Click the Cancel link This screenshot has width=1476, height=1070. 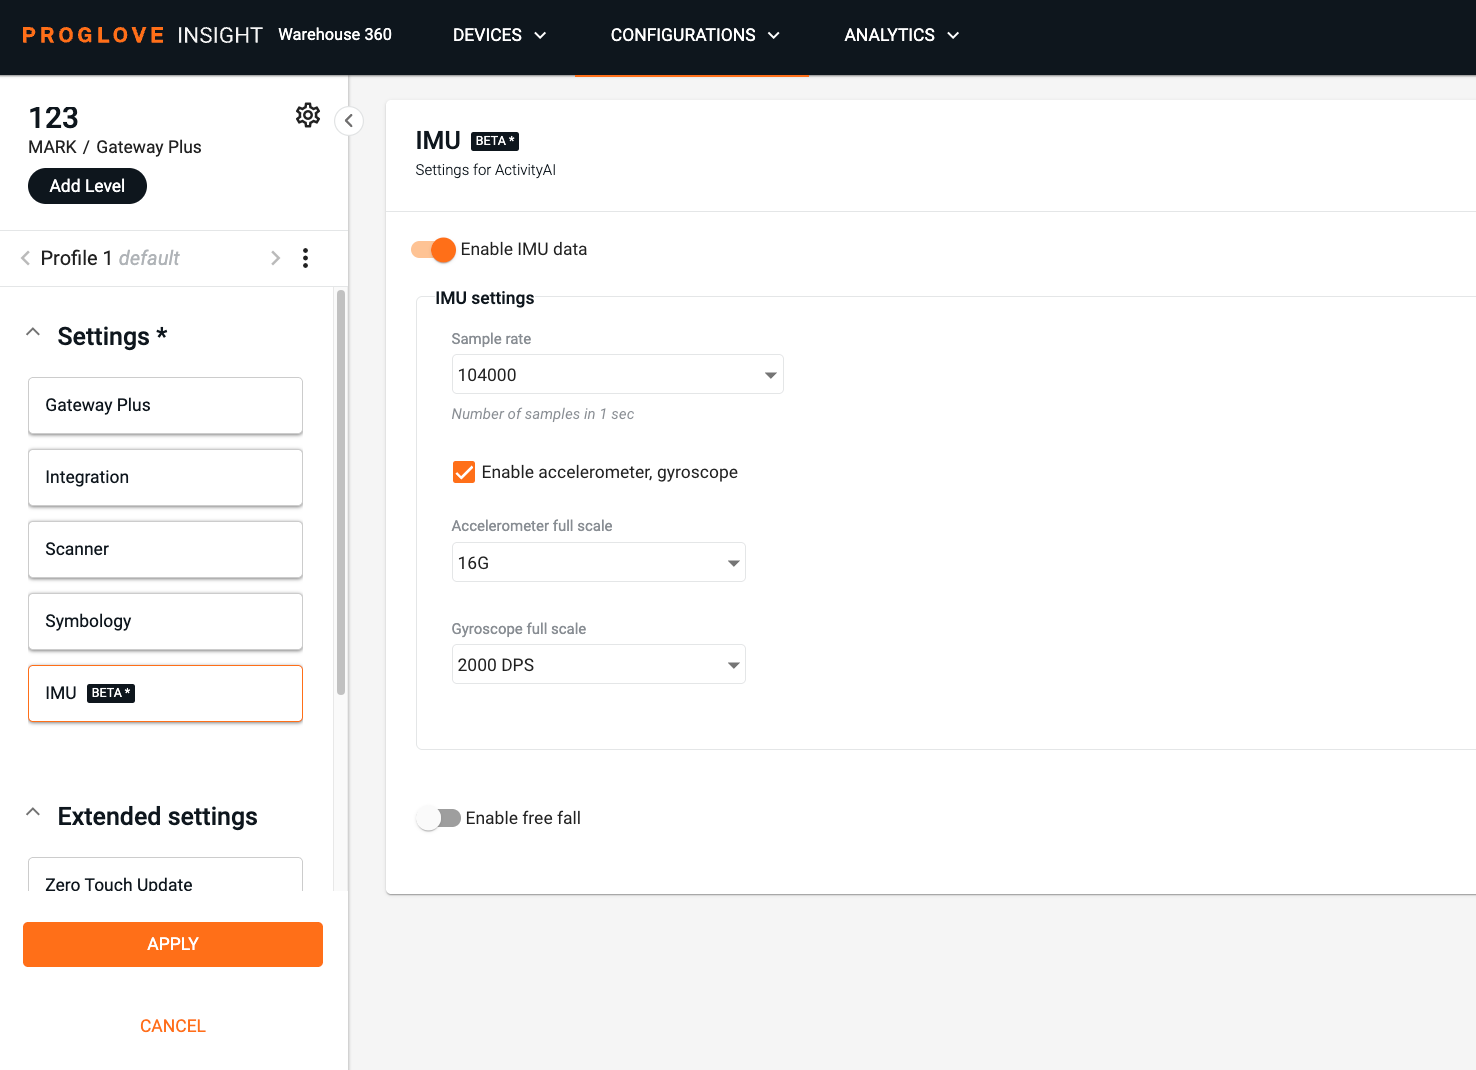173,1026
